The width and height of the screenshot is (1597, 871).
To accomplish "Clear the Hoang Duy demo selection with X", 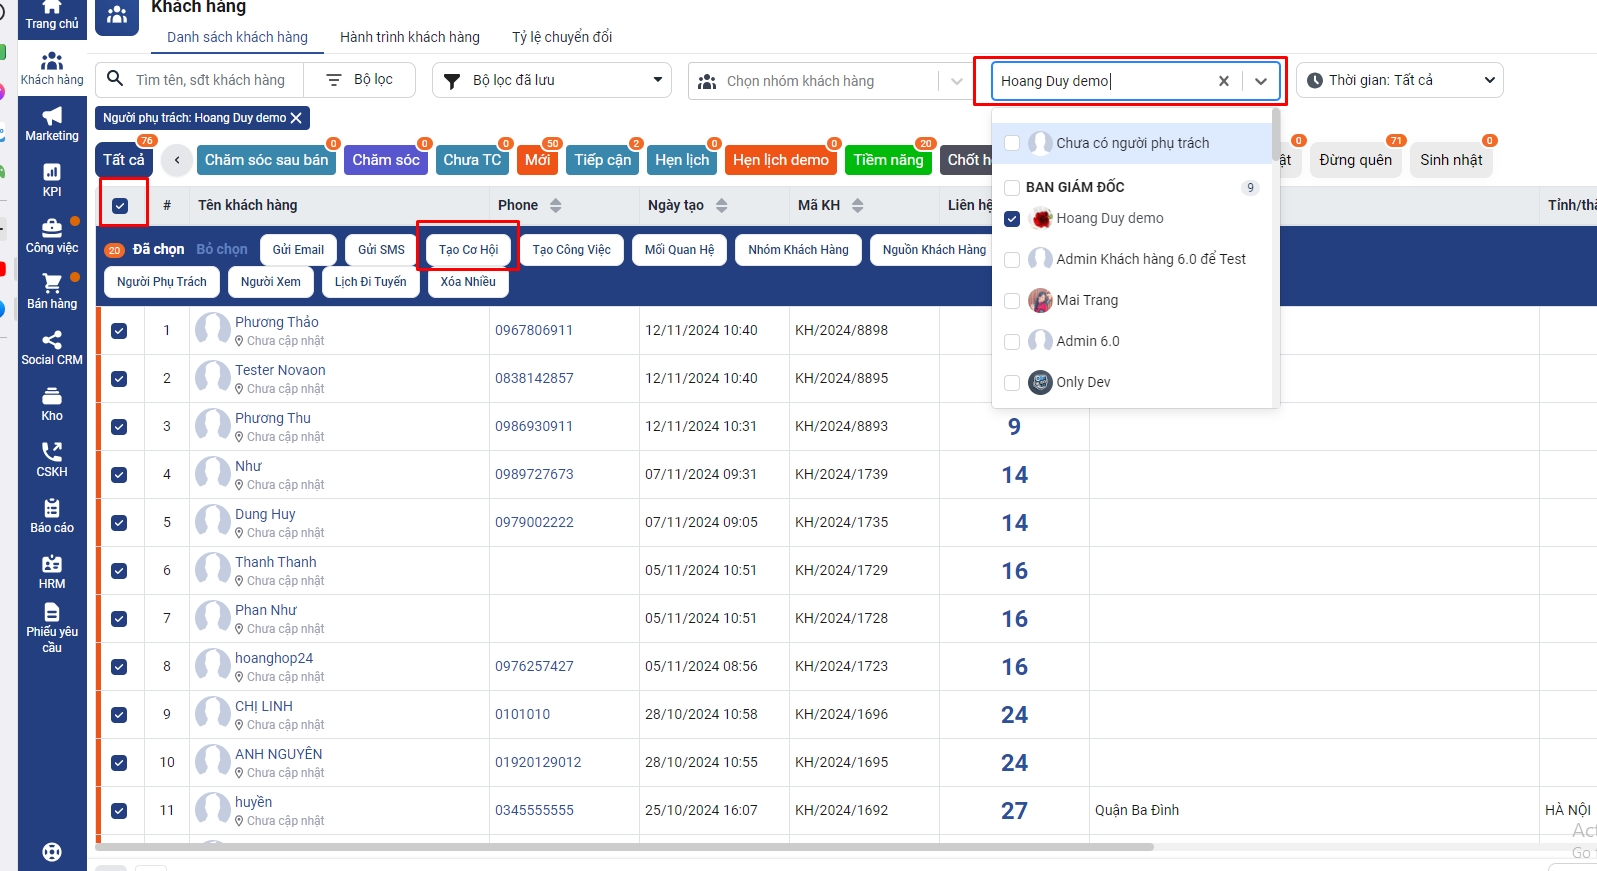I will click(1223, 81).
